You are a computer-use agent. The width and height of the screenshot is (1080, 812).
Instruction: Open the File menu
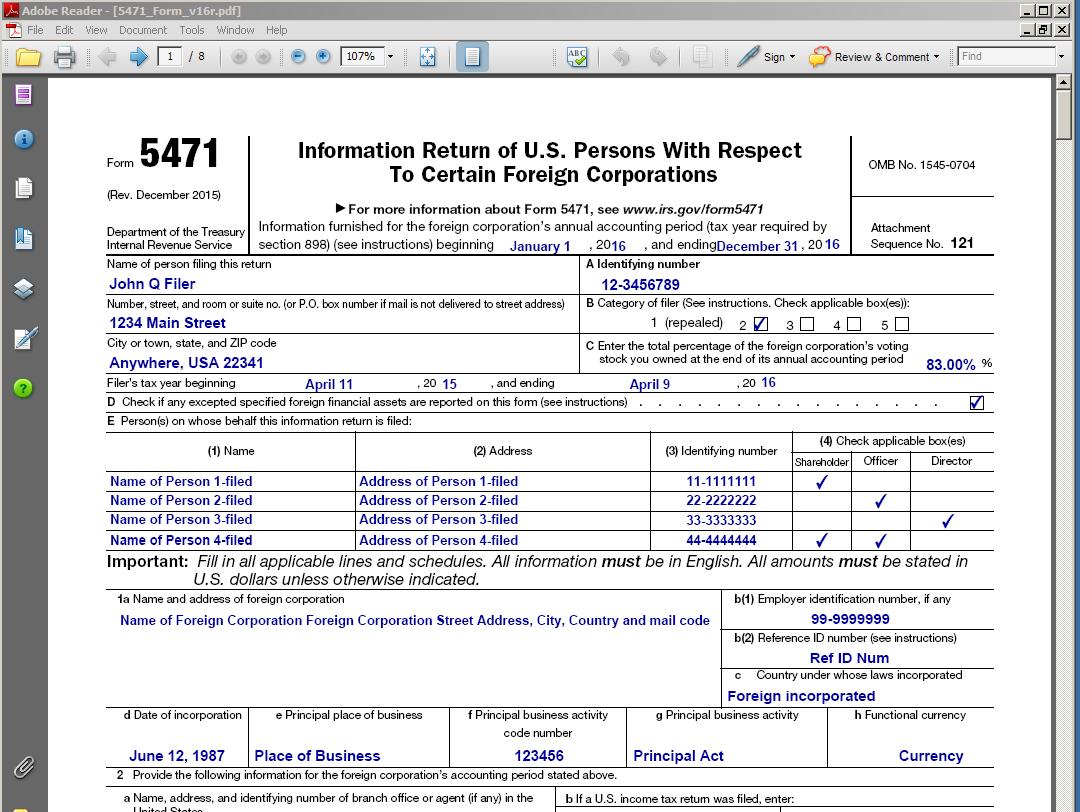coord(35,30)
